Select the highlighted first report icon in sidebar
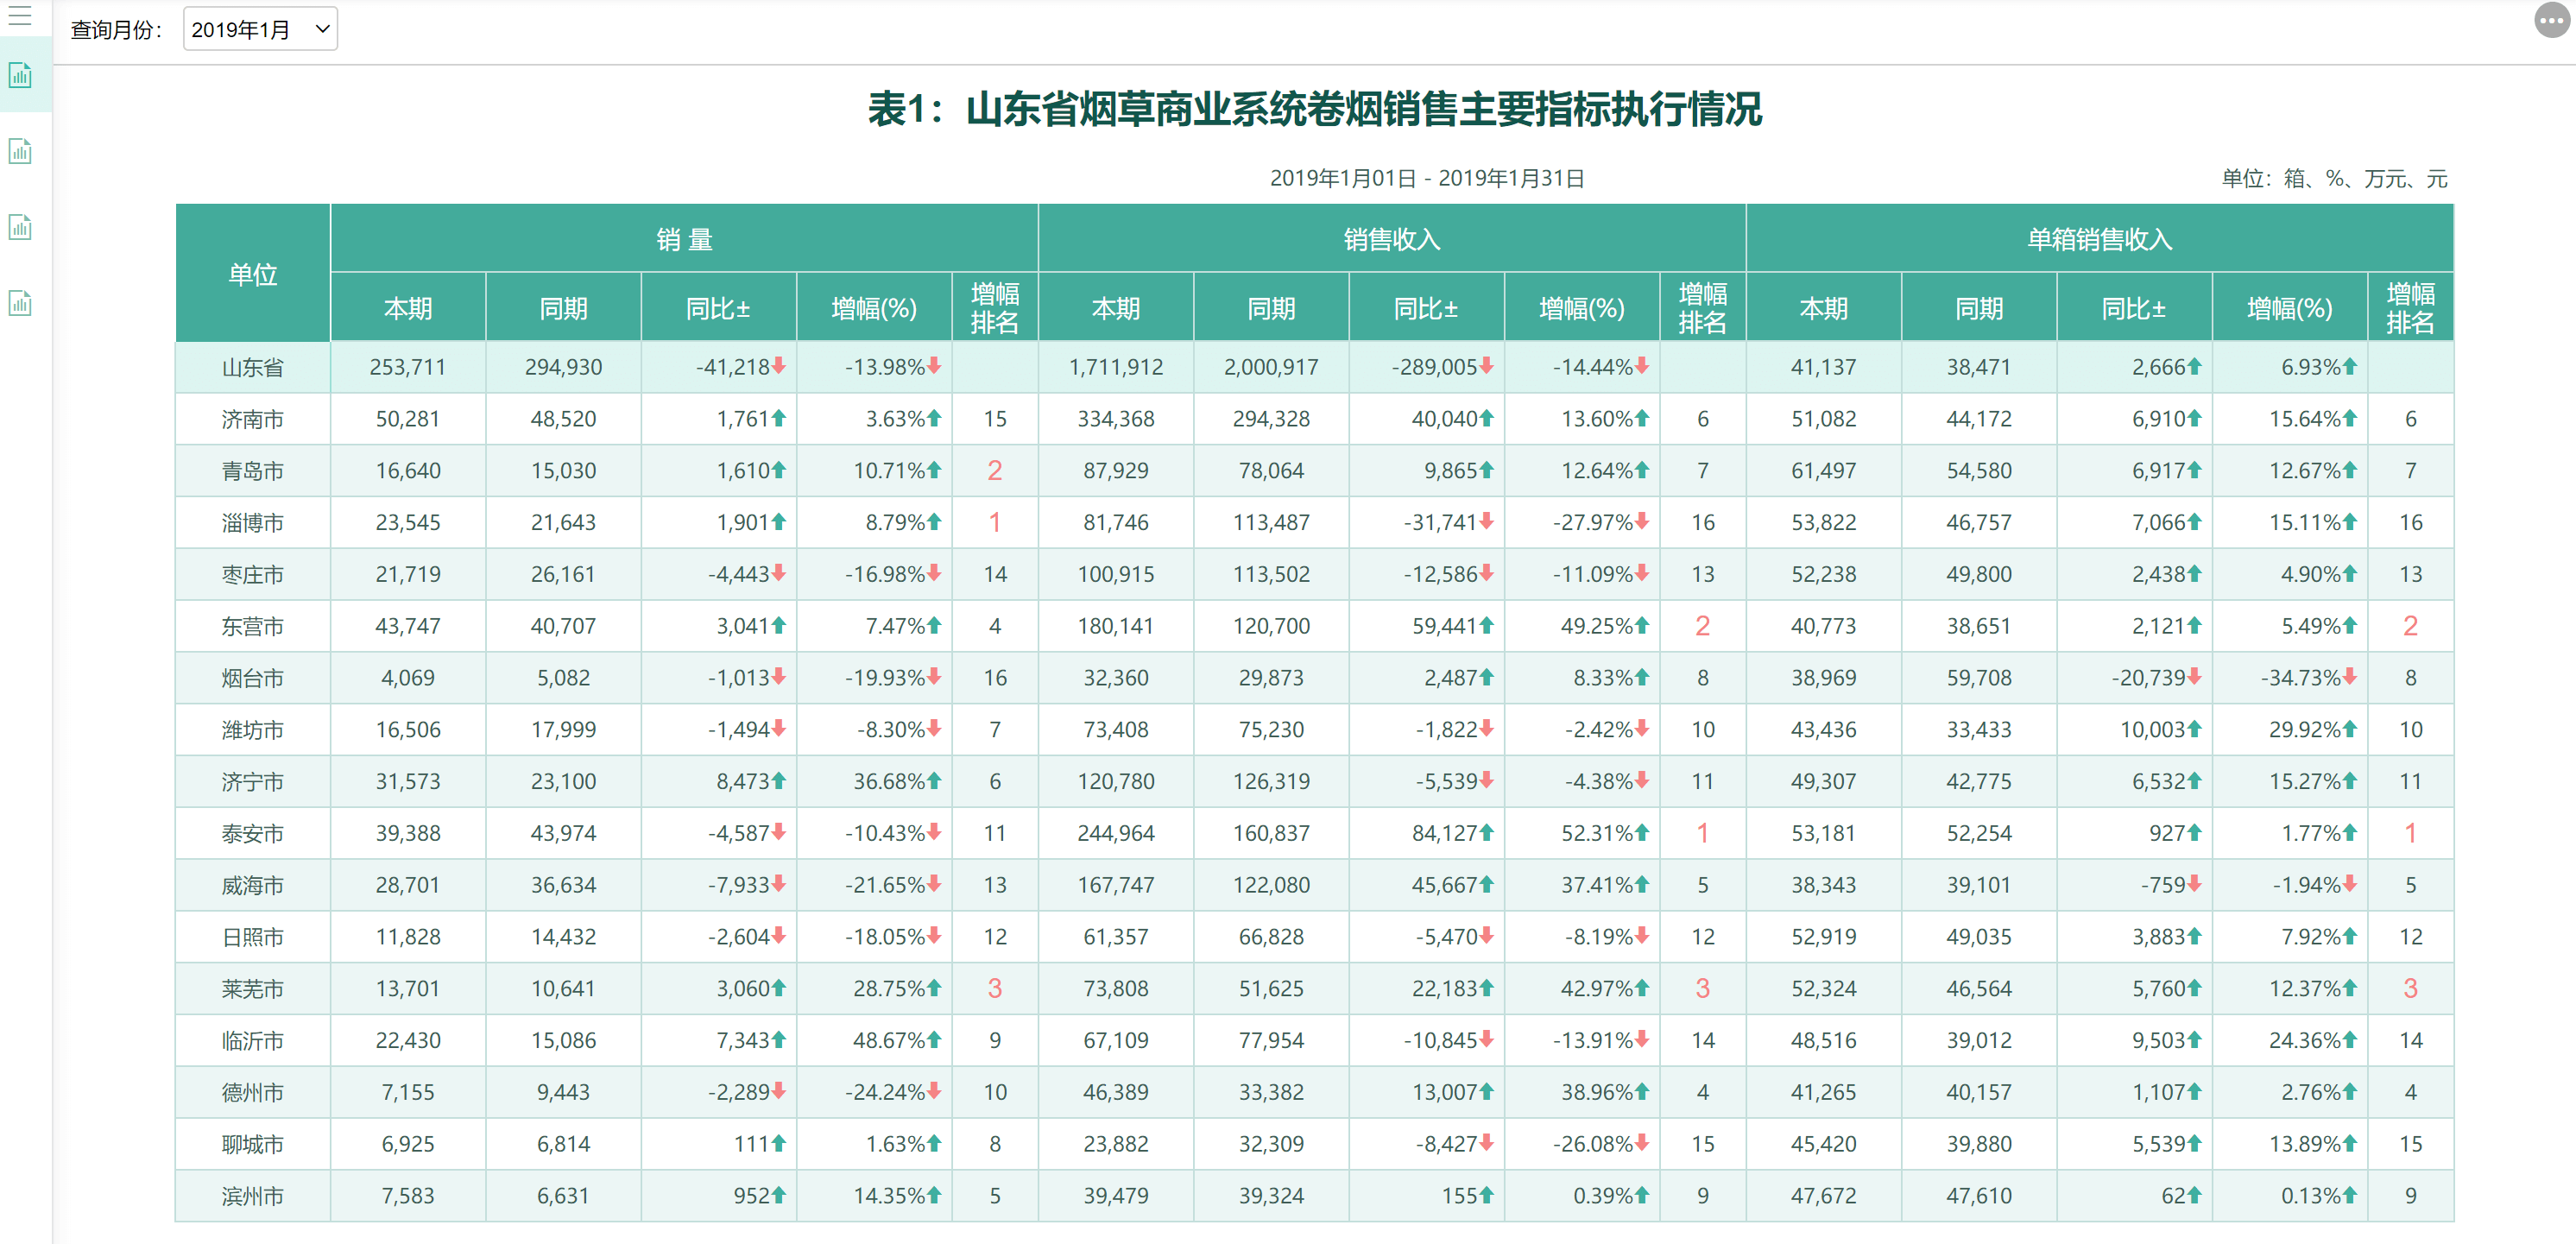Image resolution: width=2576 pixels, height=1244 pixels. pyautogui.click(x=22, y=75)
